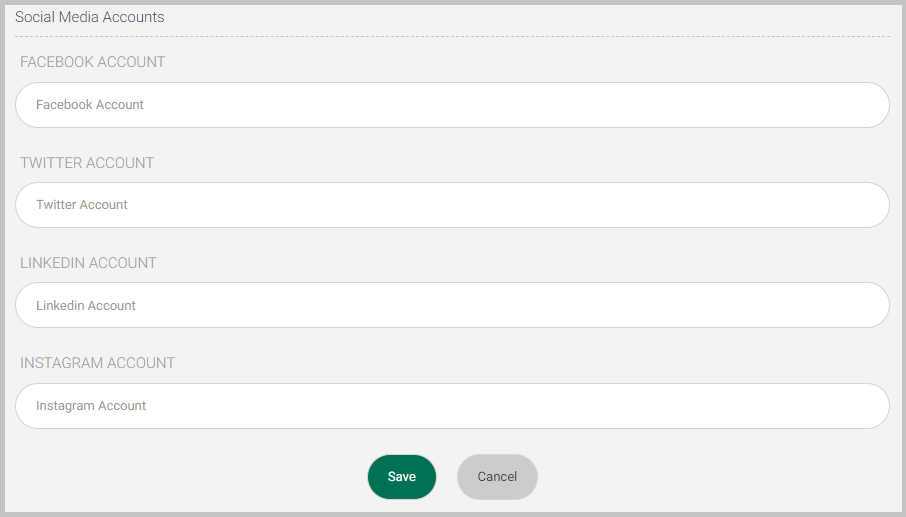The width and height of the screenshot is (906, 517).
Task: Click the 'Instagram Account' placeholder text
Action: click(x=91, y=406)
